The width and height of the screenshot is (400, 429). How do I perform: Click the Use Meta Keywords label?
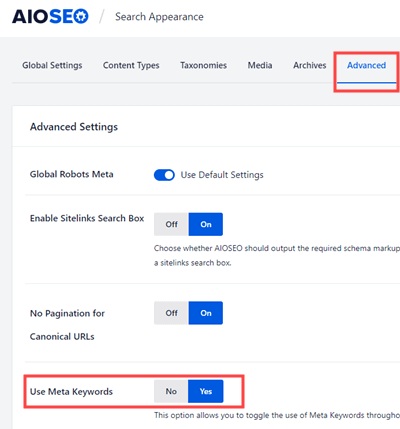pyautogui.click(x=71, y=391)
